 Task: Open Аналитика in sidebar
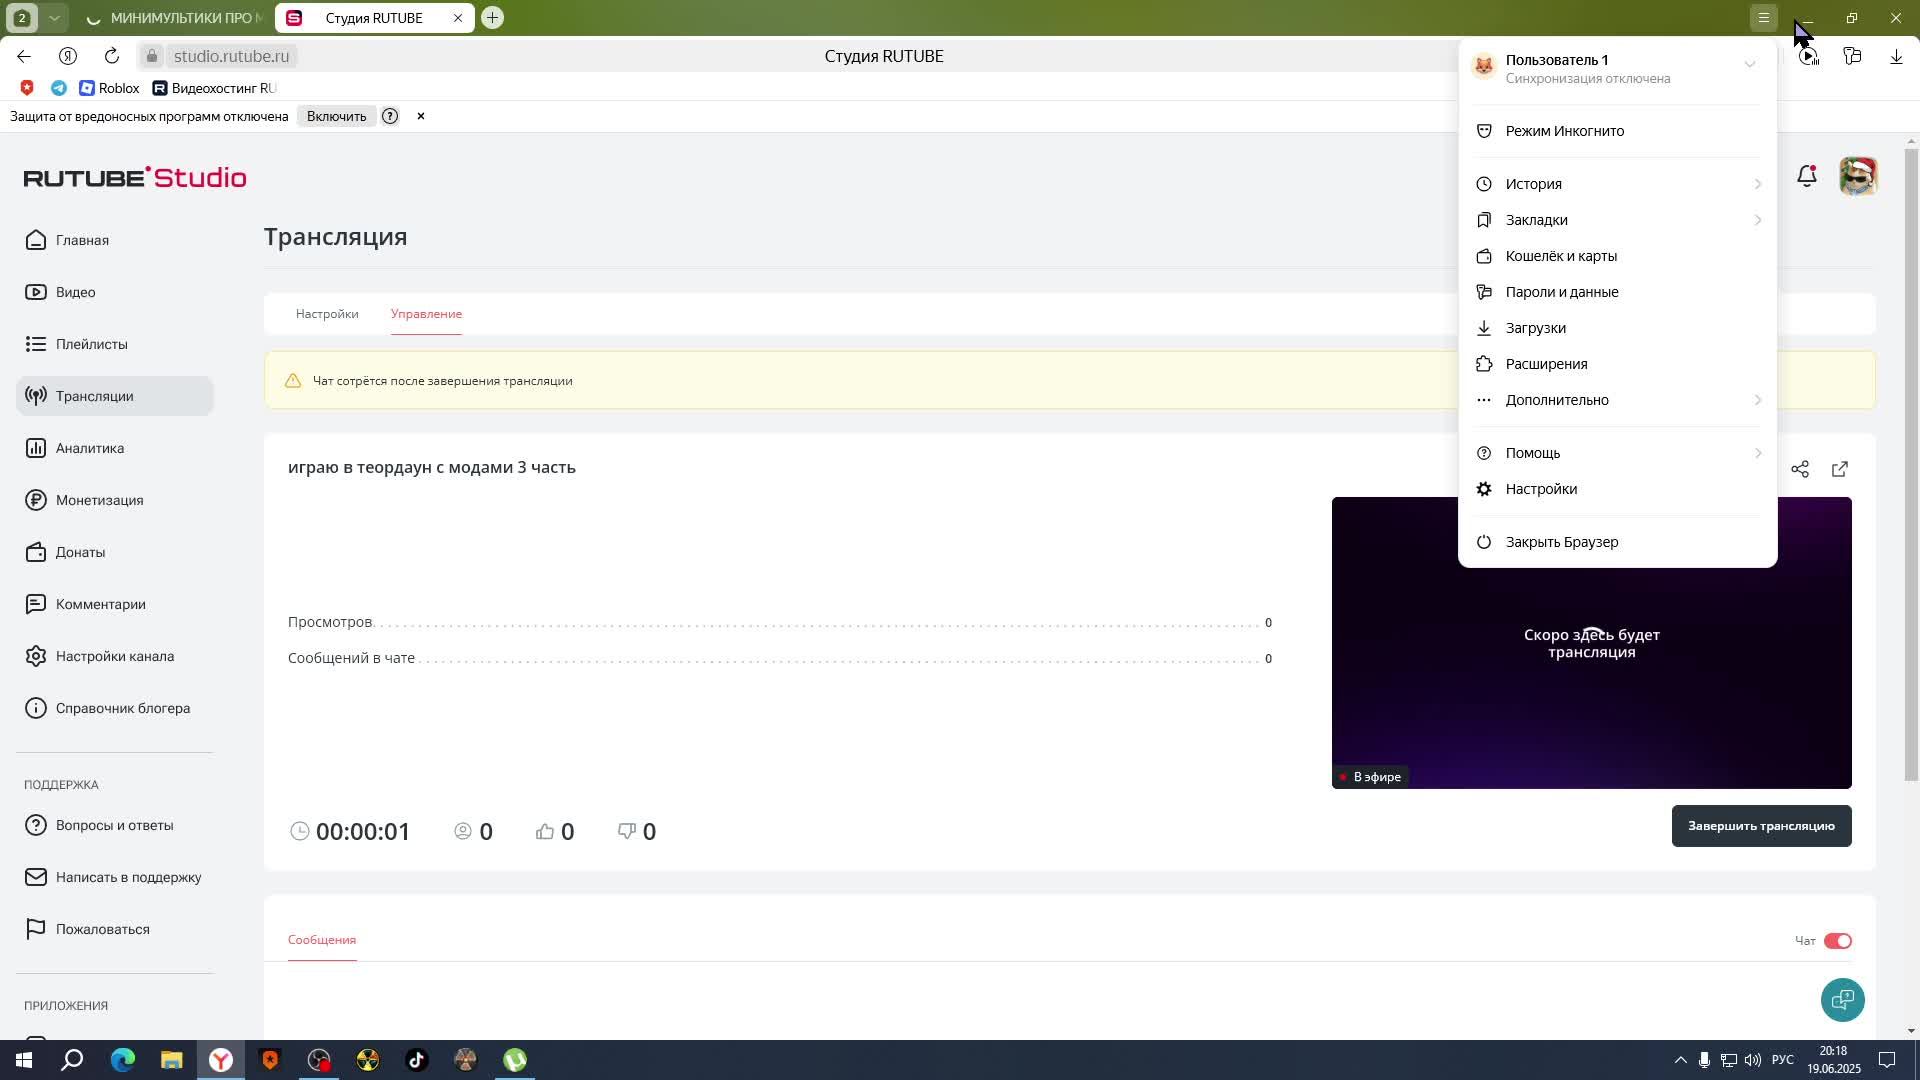(115, 448)
